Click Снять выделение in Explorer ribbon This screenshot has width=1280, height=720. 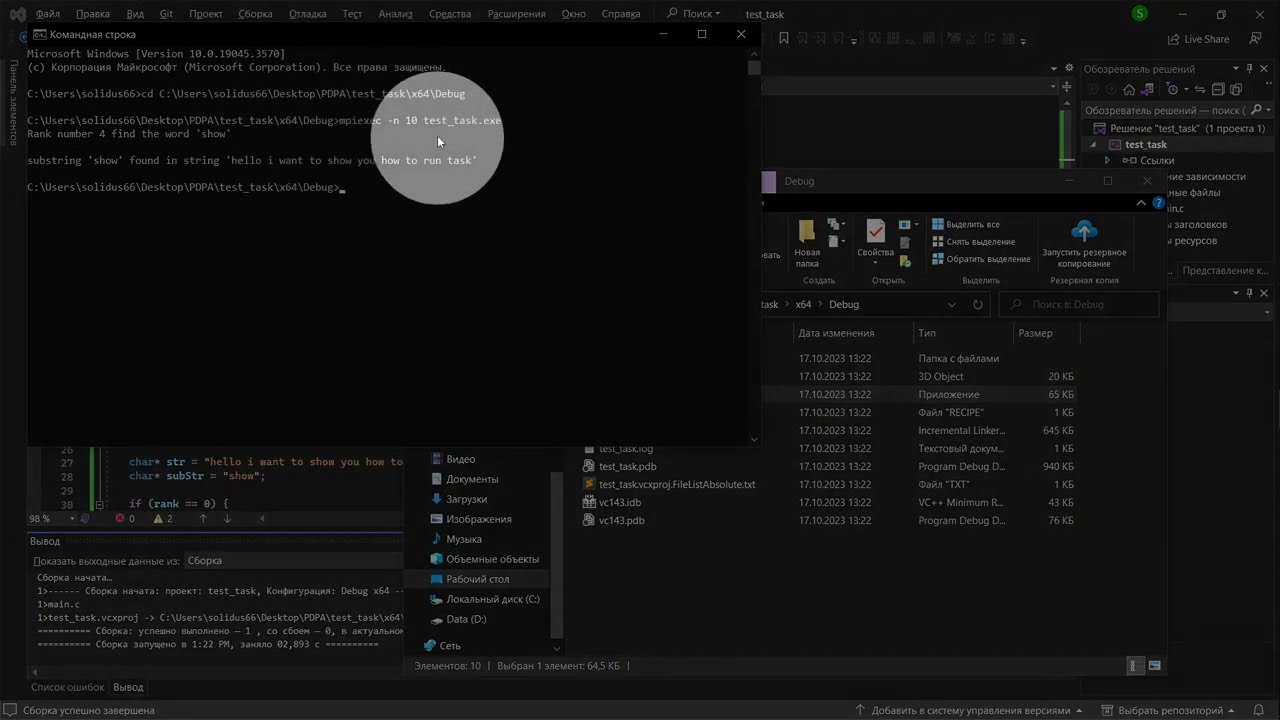coord(973,242)
